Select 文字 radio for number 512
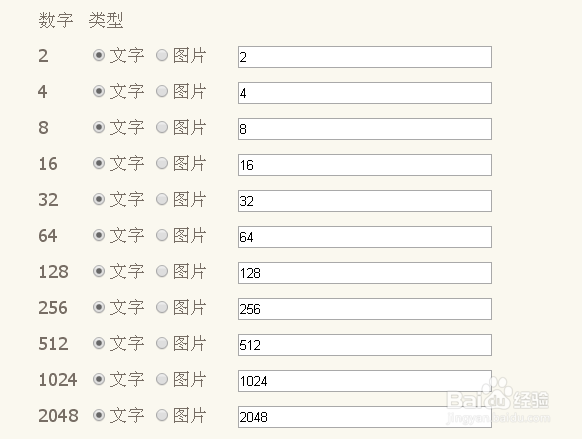Image resolution: width=582 pixels, height=439 pixels. (99, 344)
